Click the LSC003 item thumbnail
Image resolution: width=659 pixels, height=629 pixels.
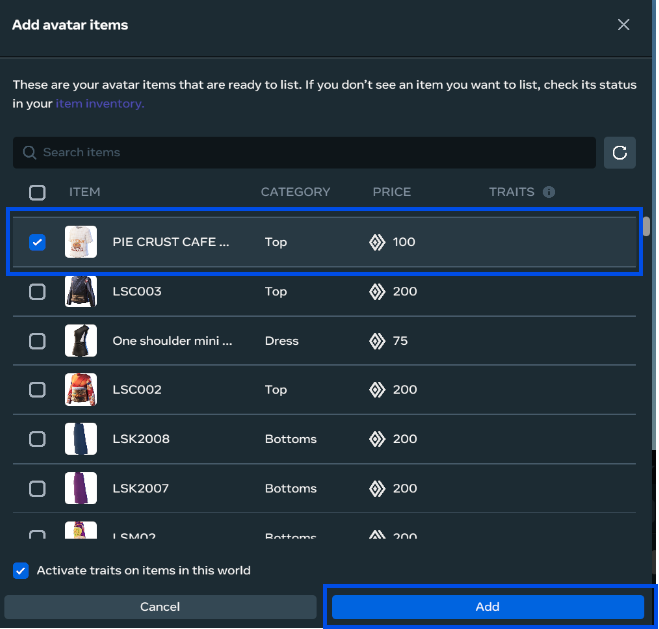click(x=81, y=291)
